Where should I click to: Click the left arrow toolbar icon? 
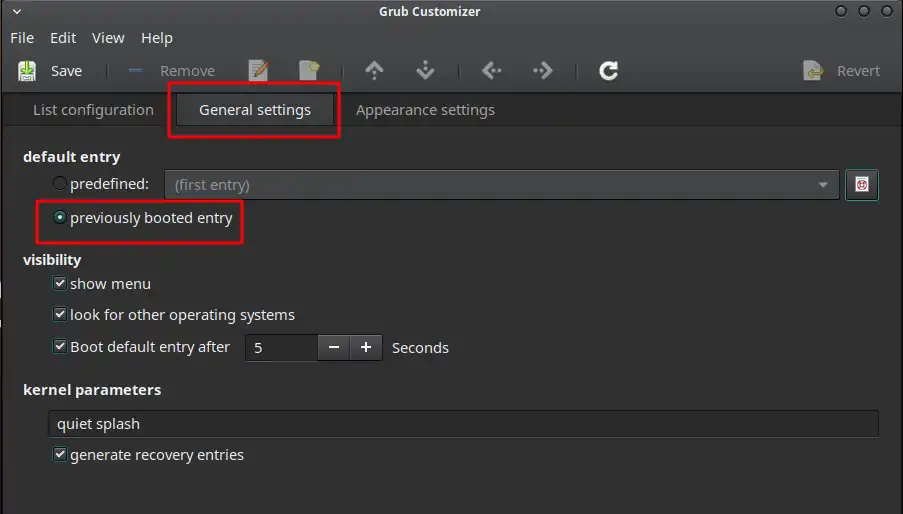(491, 70)
